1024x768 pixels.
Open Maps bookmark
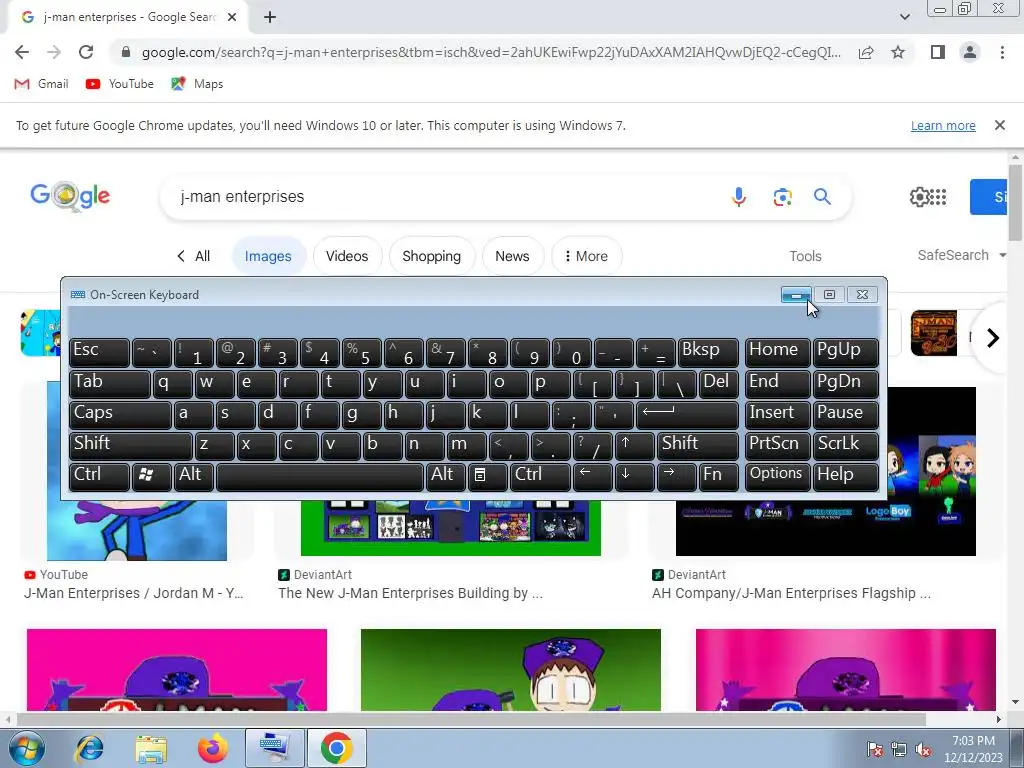197,84
